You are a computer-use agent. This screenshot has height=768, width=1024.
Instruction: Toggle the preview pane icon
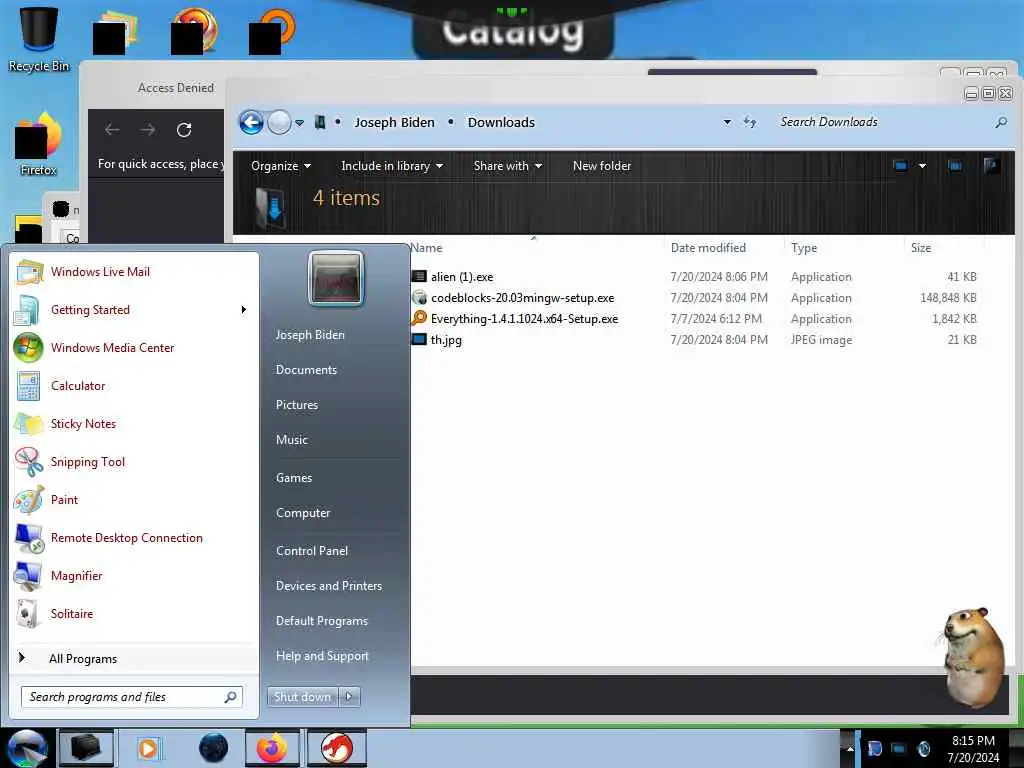pos(955,166)
